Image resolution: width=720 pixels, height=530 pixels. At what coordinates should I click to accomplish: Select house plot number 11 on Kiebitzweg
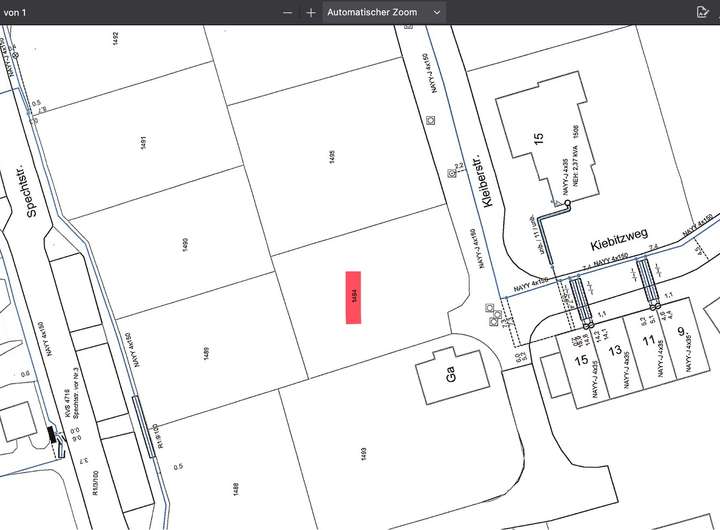(648, 343)
